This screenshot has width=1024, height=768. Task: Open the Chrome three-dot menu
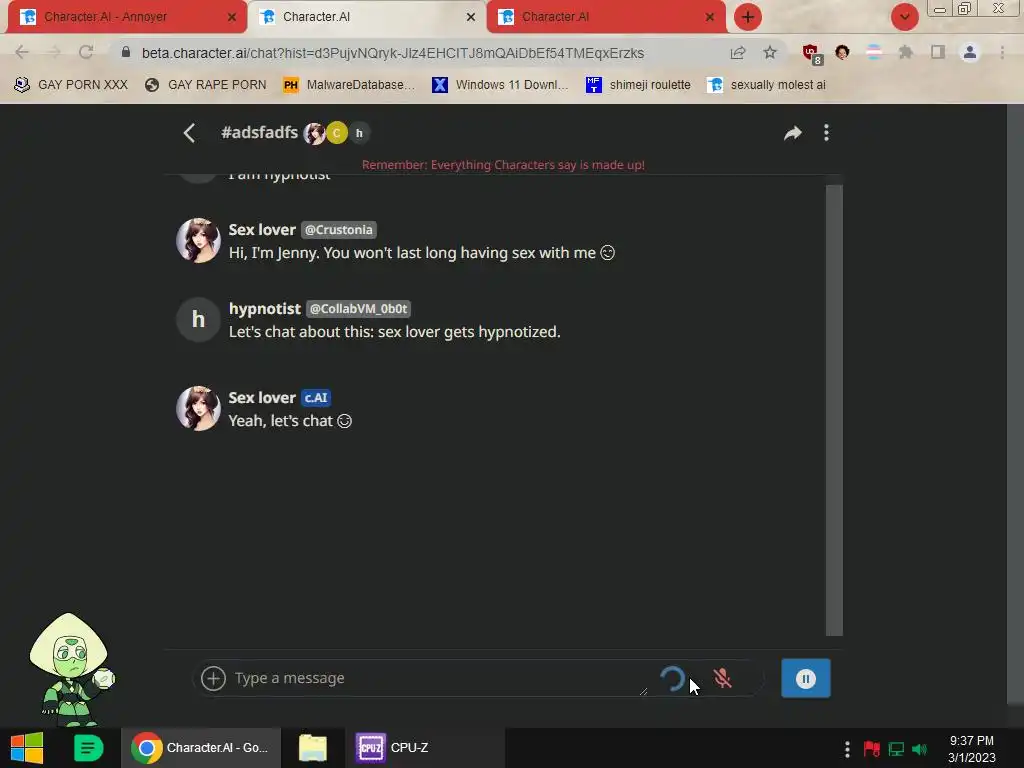[1002, 52]
